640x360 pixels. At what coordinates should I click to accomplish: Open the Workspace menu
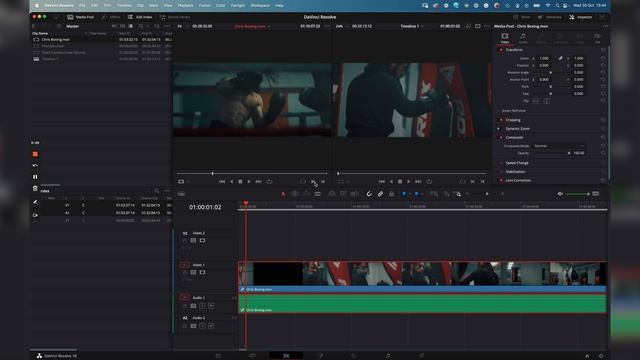tap(260, 6)
